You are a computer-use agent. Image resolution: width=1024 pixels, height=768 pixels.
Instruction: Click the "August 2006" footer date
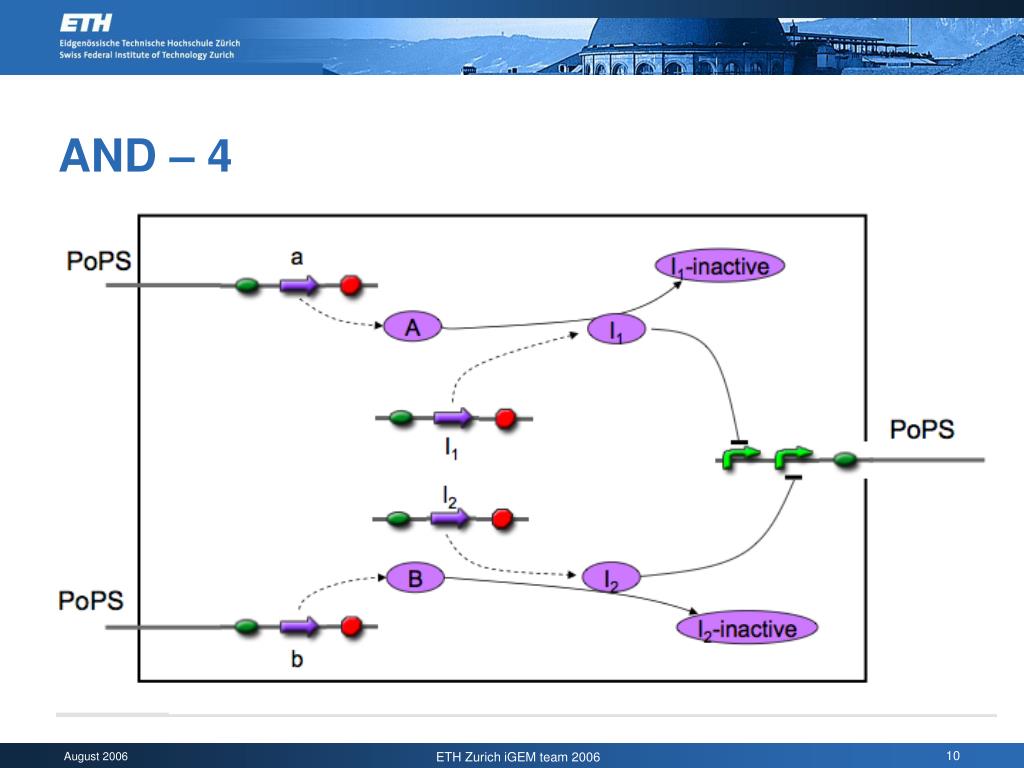[x=95, y=756]
